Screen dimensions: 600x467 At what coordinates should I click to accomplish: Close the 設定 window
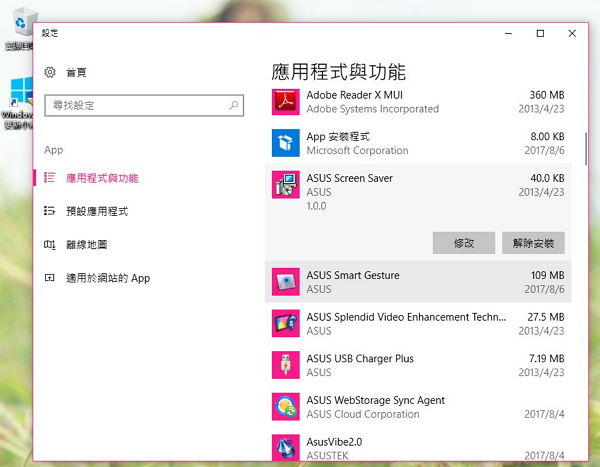572,34
